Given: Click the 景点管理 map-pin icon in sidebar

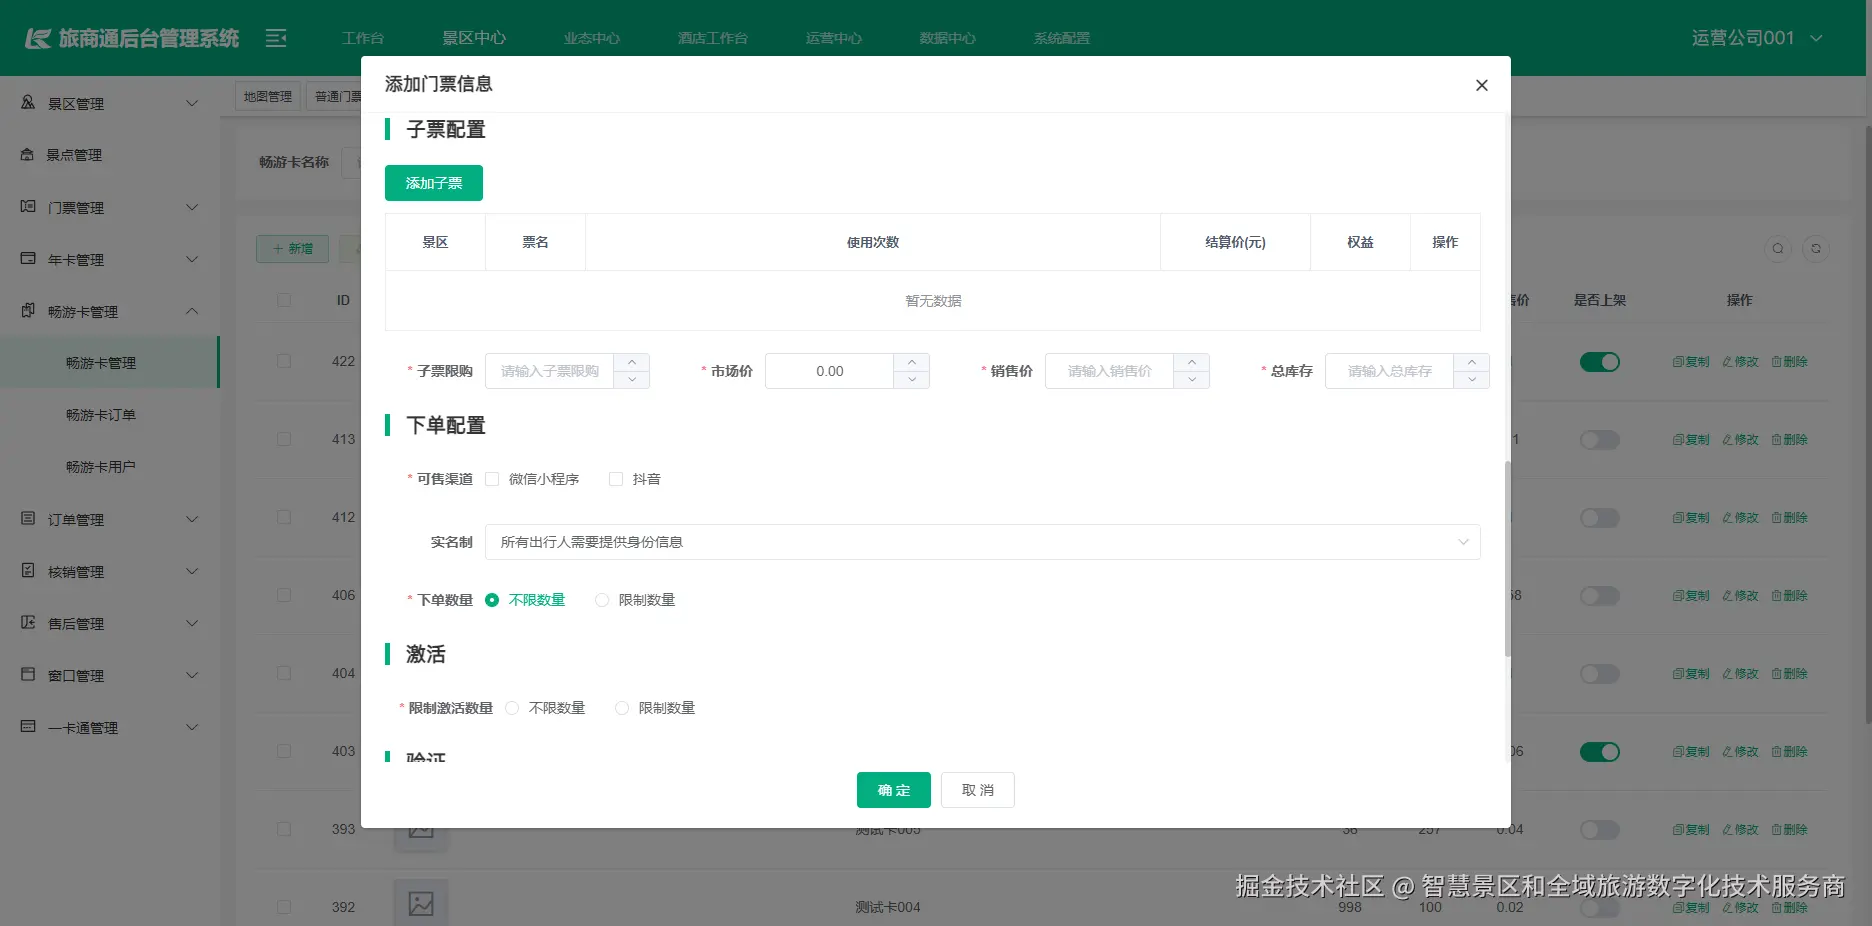Looking at the screenshot, I should point(28,154).
